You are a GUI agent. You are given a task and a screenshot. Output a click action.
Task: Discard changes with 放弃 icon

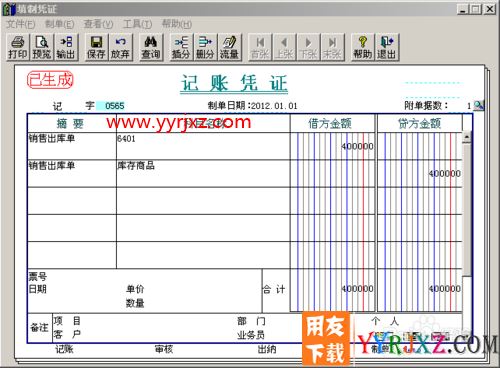tap(120, 47)
